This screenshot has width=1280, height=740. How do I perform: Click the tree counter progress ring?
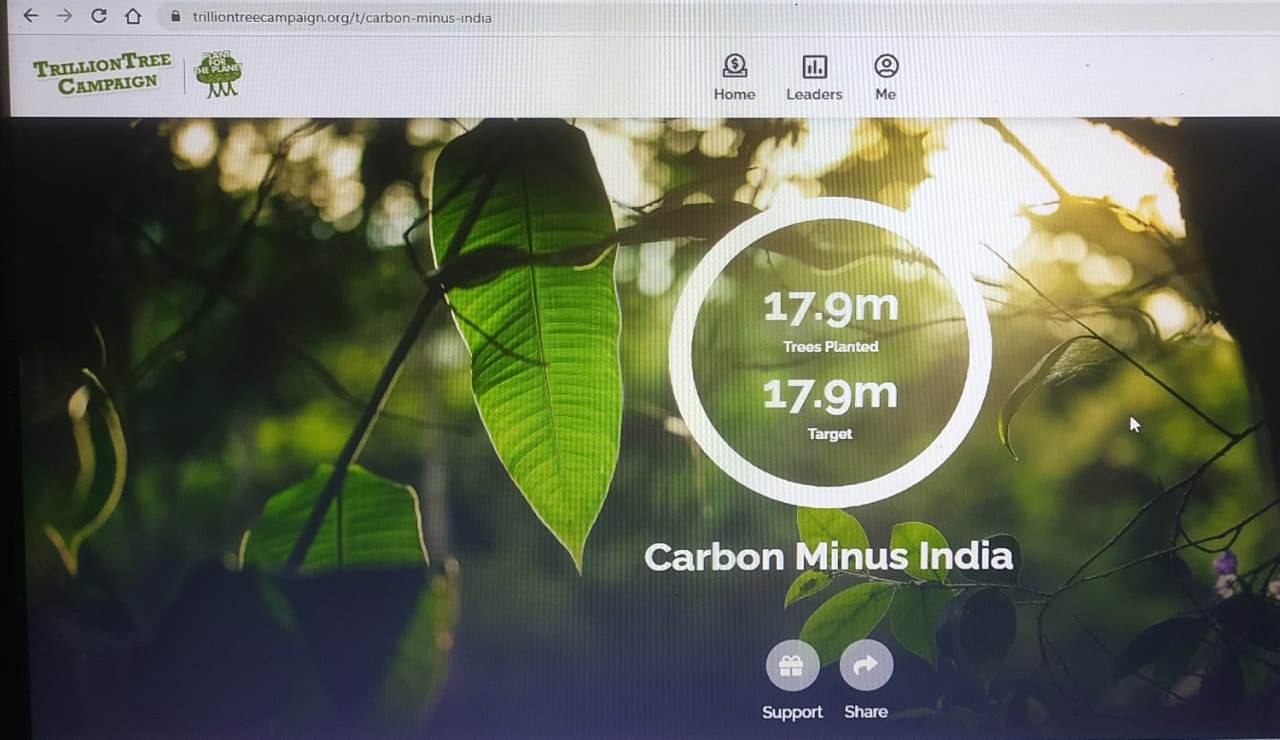point(830,352)
